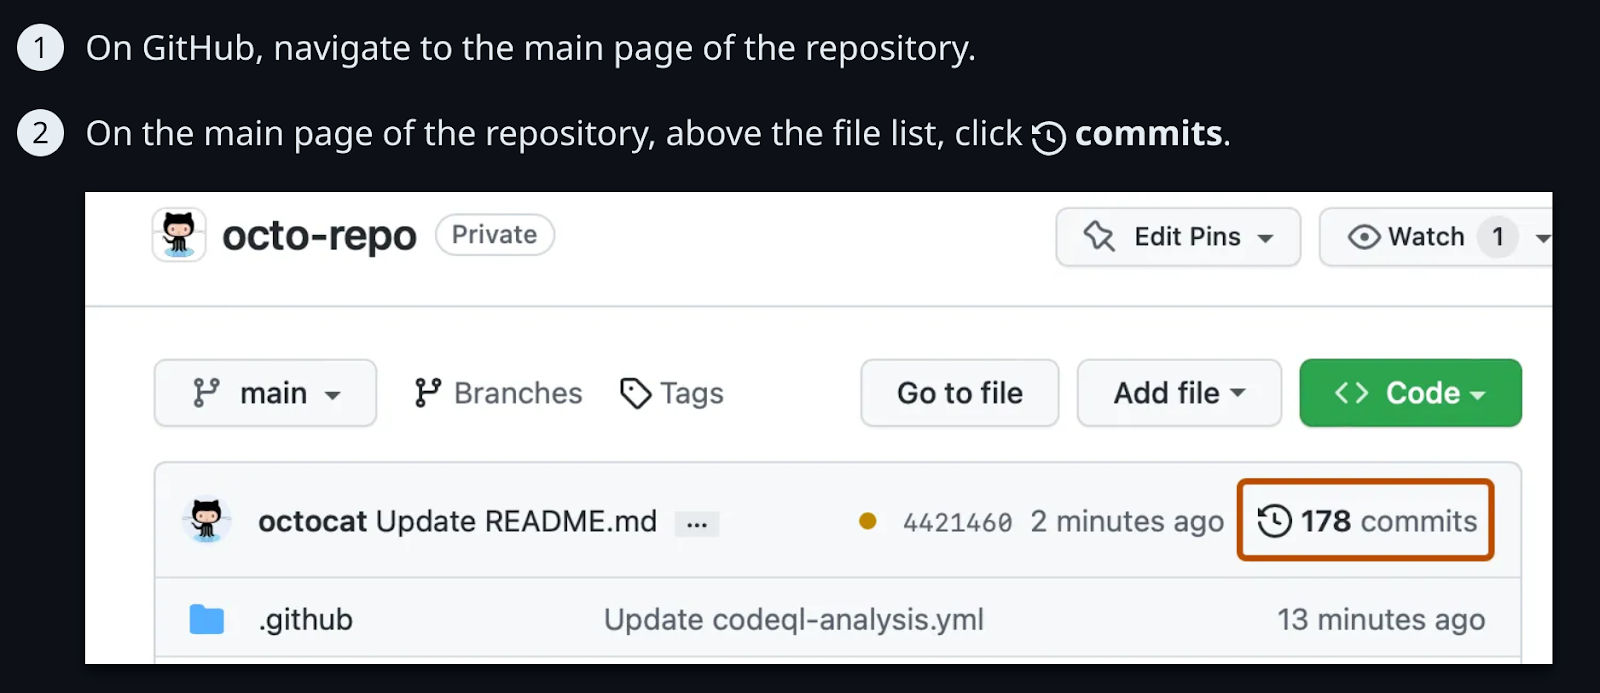The image size is (1600, 693).
Task: Click the octocat avatar in commit row
Action: point(207,520)
